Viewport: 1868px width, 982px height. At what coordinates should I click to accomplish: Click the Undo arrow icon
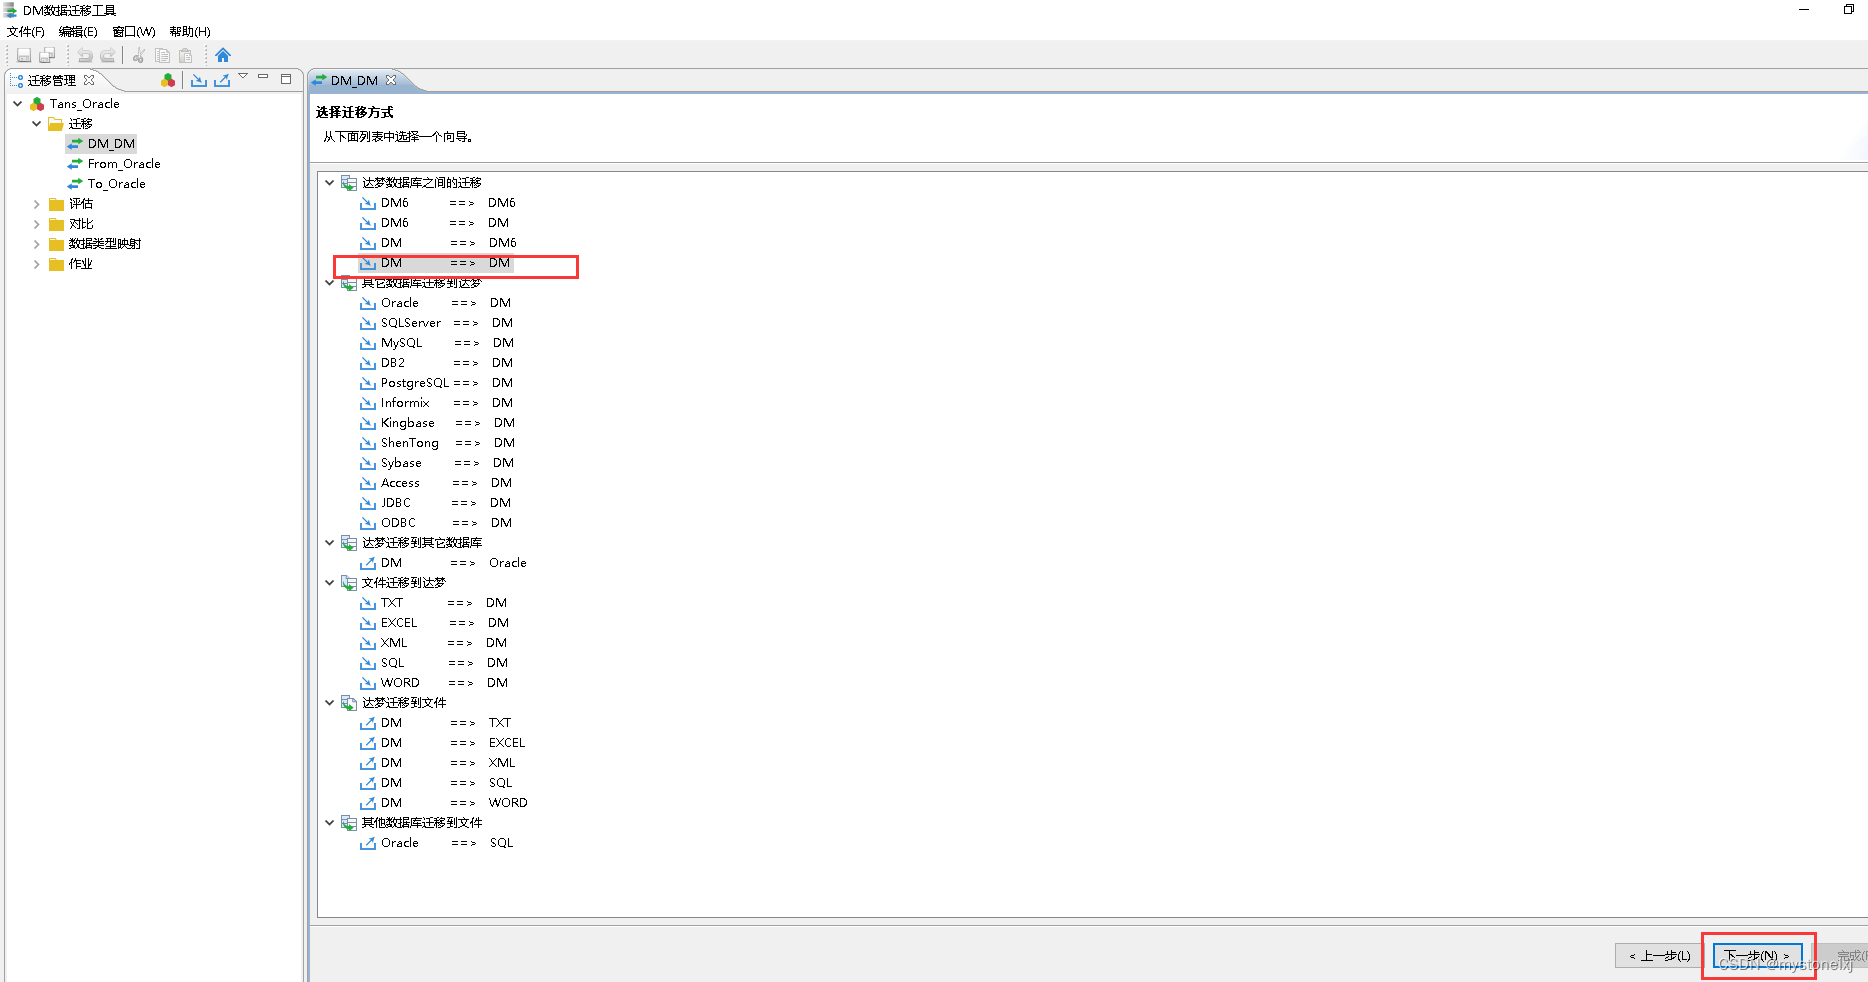point(85,55)
